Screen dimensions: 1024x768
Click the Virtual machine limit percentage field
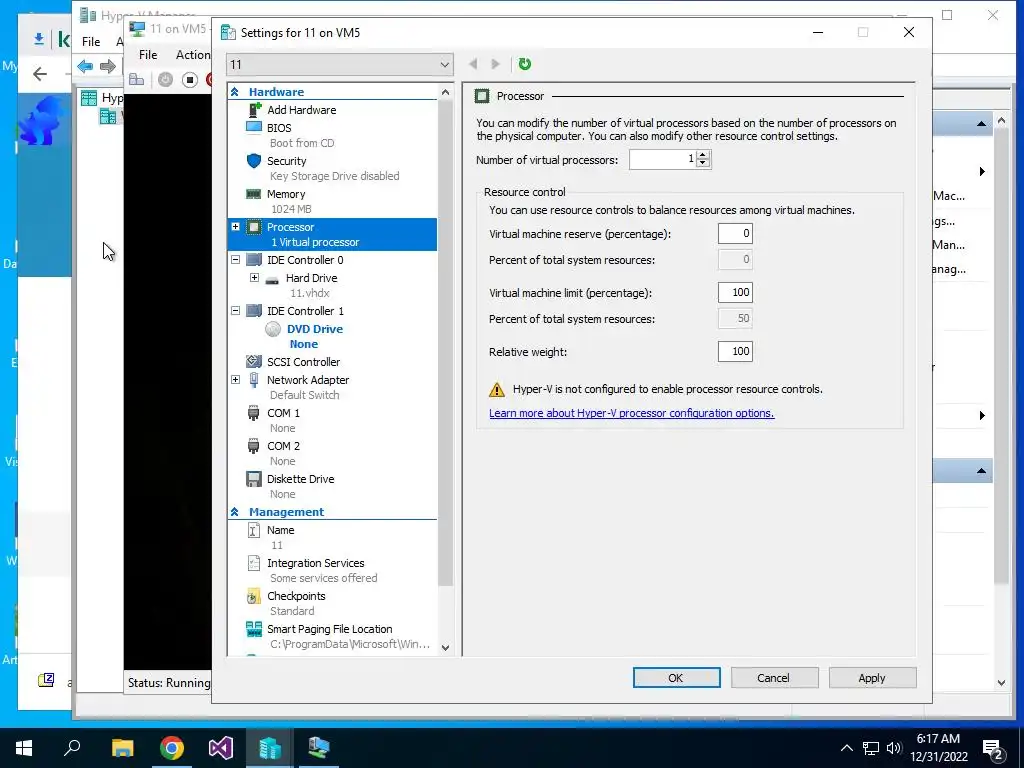(735, 293)
